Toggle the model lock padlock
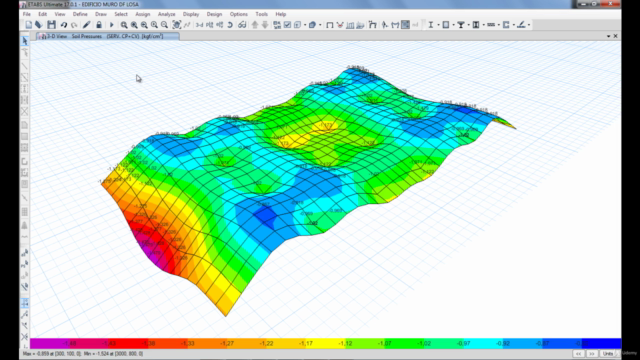Viewport: 640px width, 360px height. point(99,25)
